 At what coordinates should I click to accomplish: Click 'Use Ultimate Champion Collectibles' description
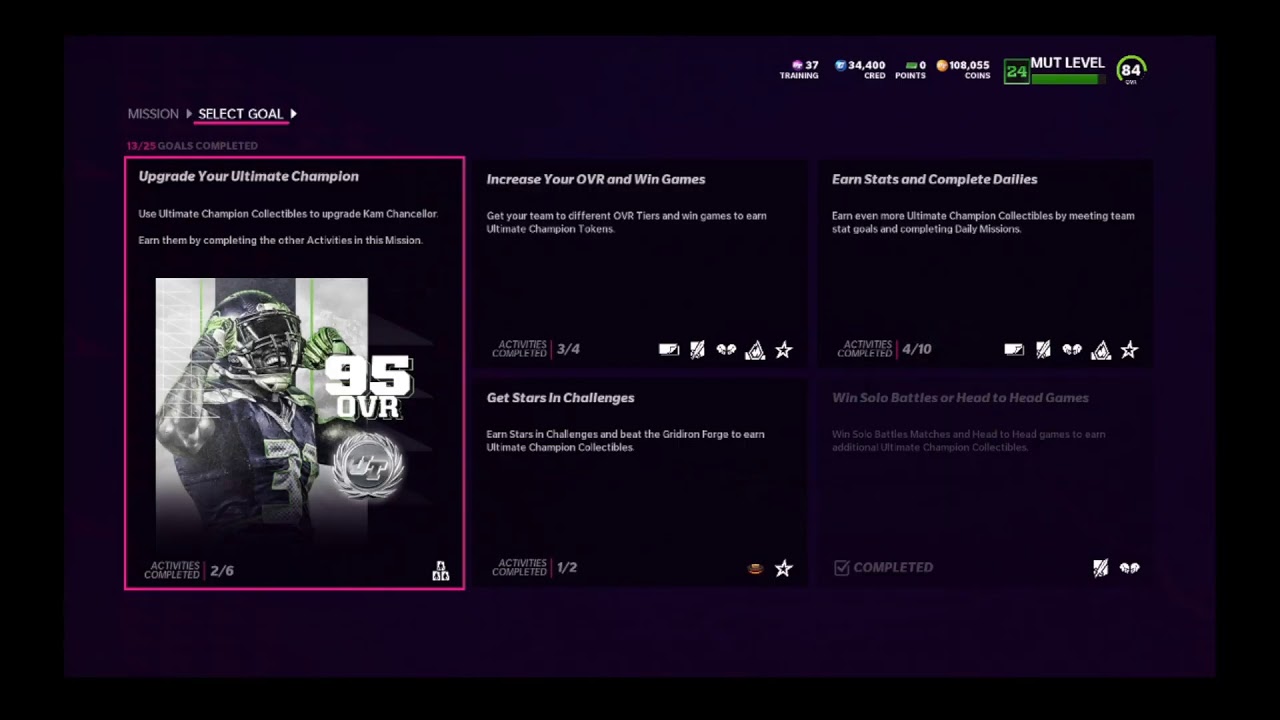click(288, 214)
